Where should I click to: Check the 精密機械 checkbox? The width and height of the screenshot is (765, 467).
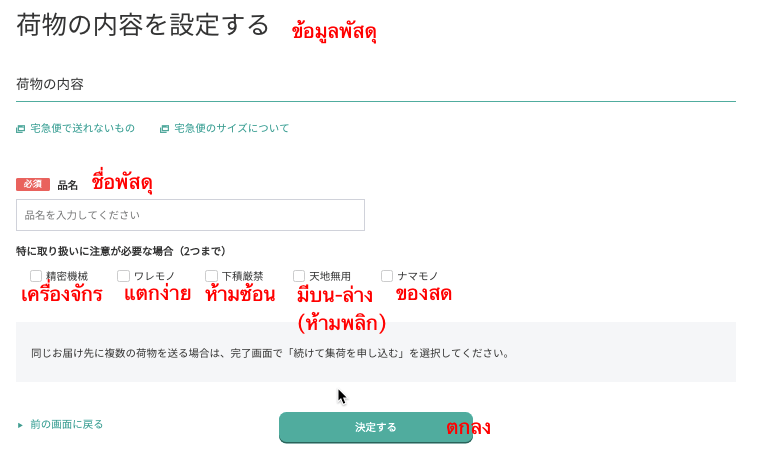[36, 276]
